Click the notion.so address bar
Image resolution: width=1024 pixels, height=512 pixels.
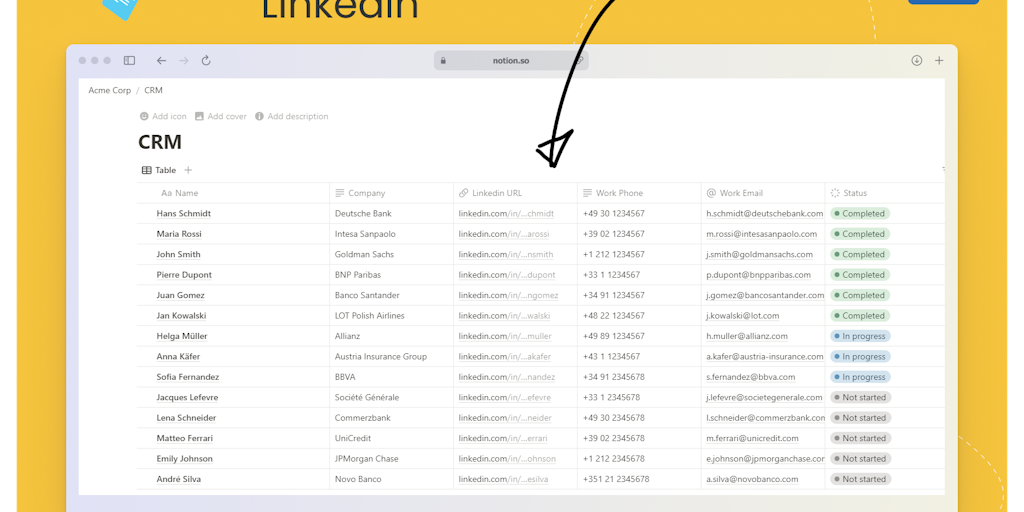[511, 61]
